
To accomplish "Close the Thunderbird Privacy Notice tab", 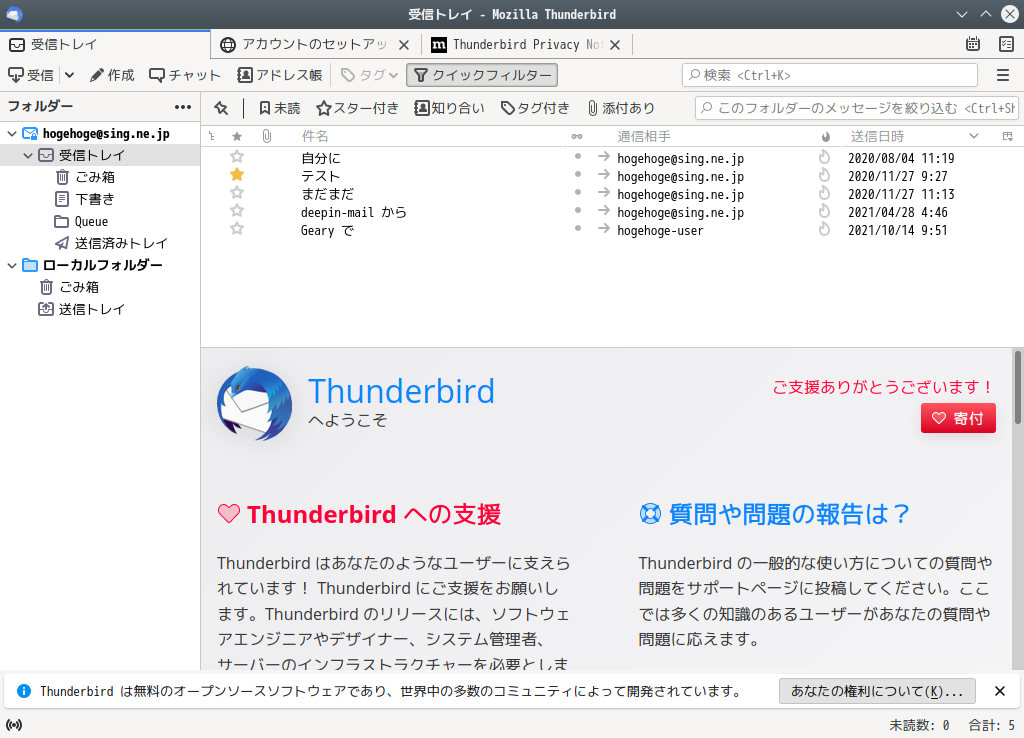I will (x=615, y=44).
